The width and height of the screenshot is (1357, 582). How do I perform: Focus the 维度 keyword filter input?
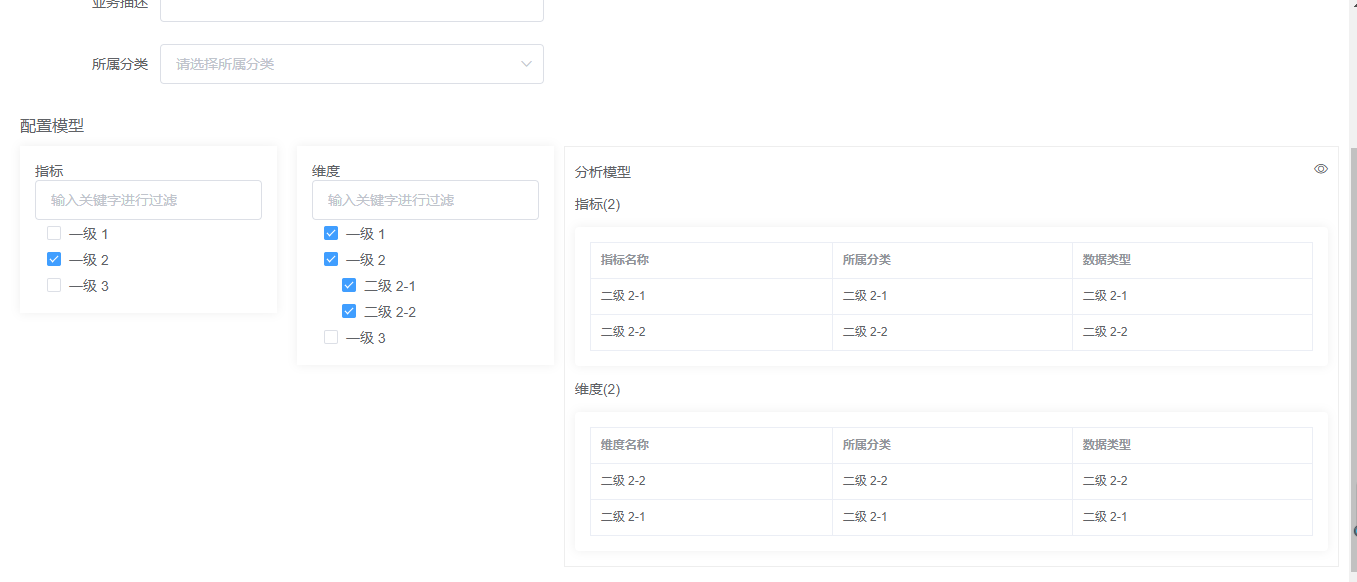[x=425, y=200]
